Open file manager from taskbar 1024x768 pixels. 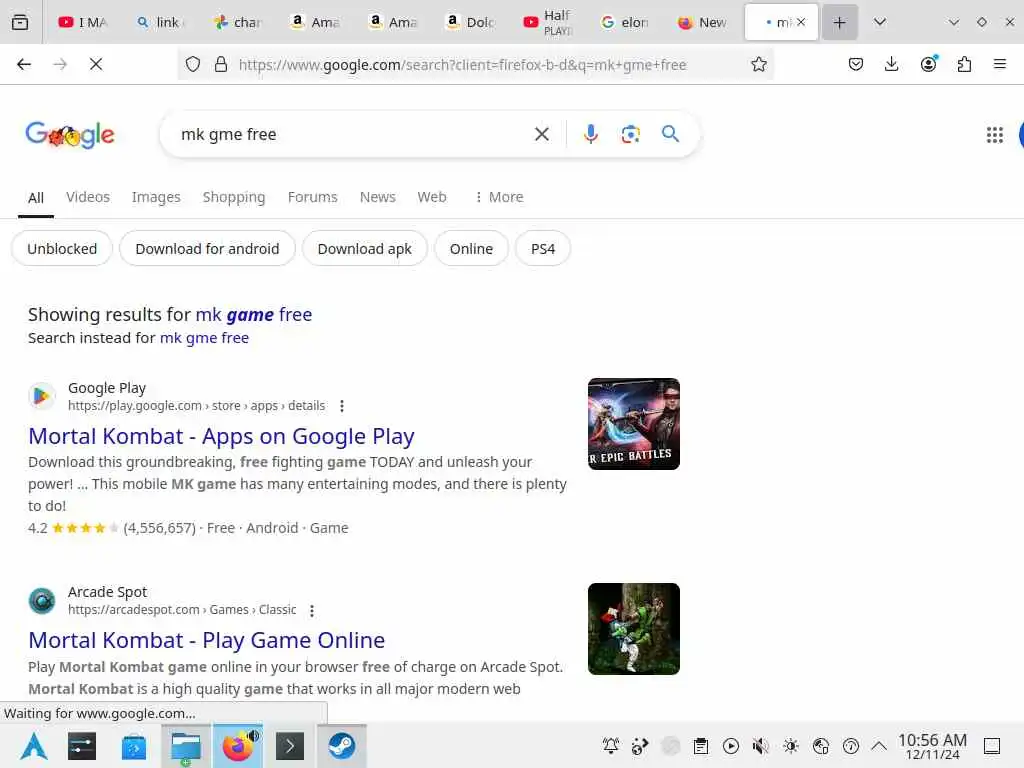tap(185, 745)
